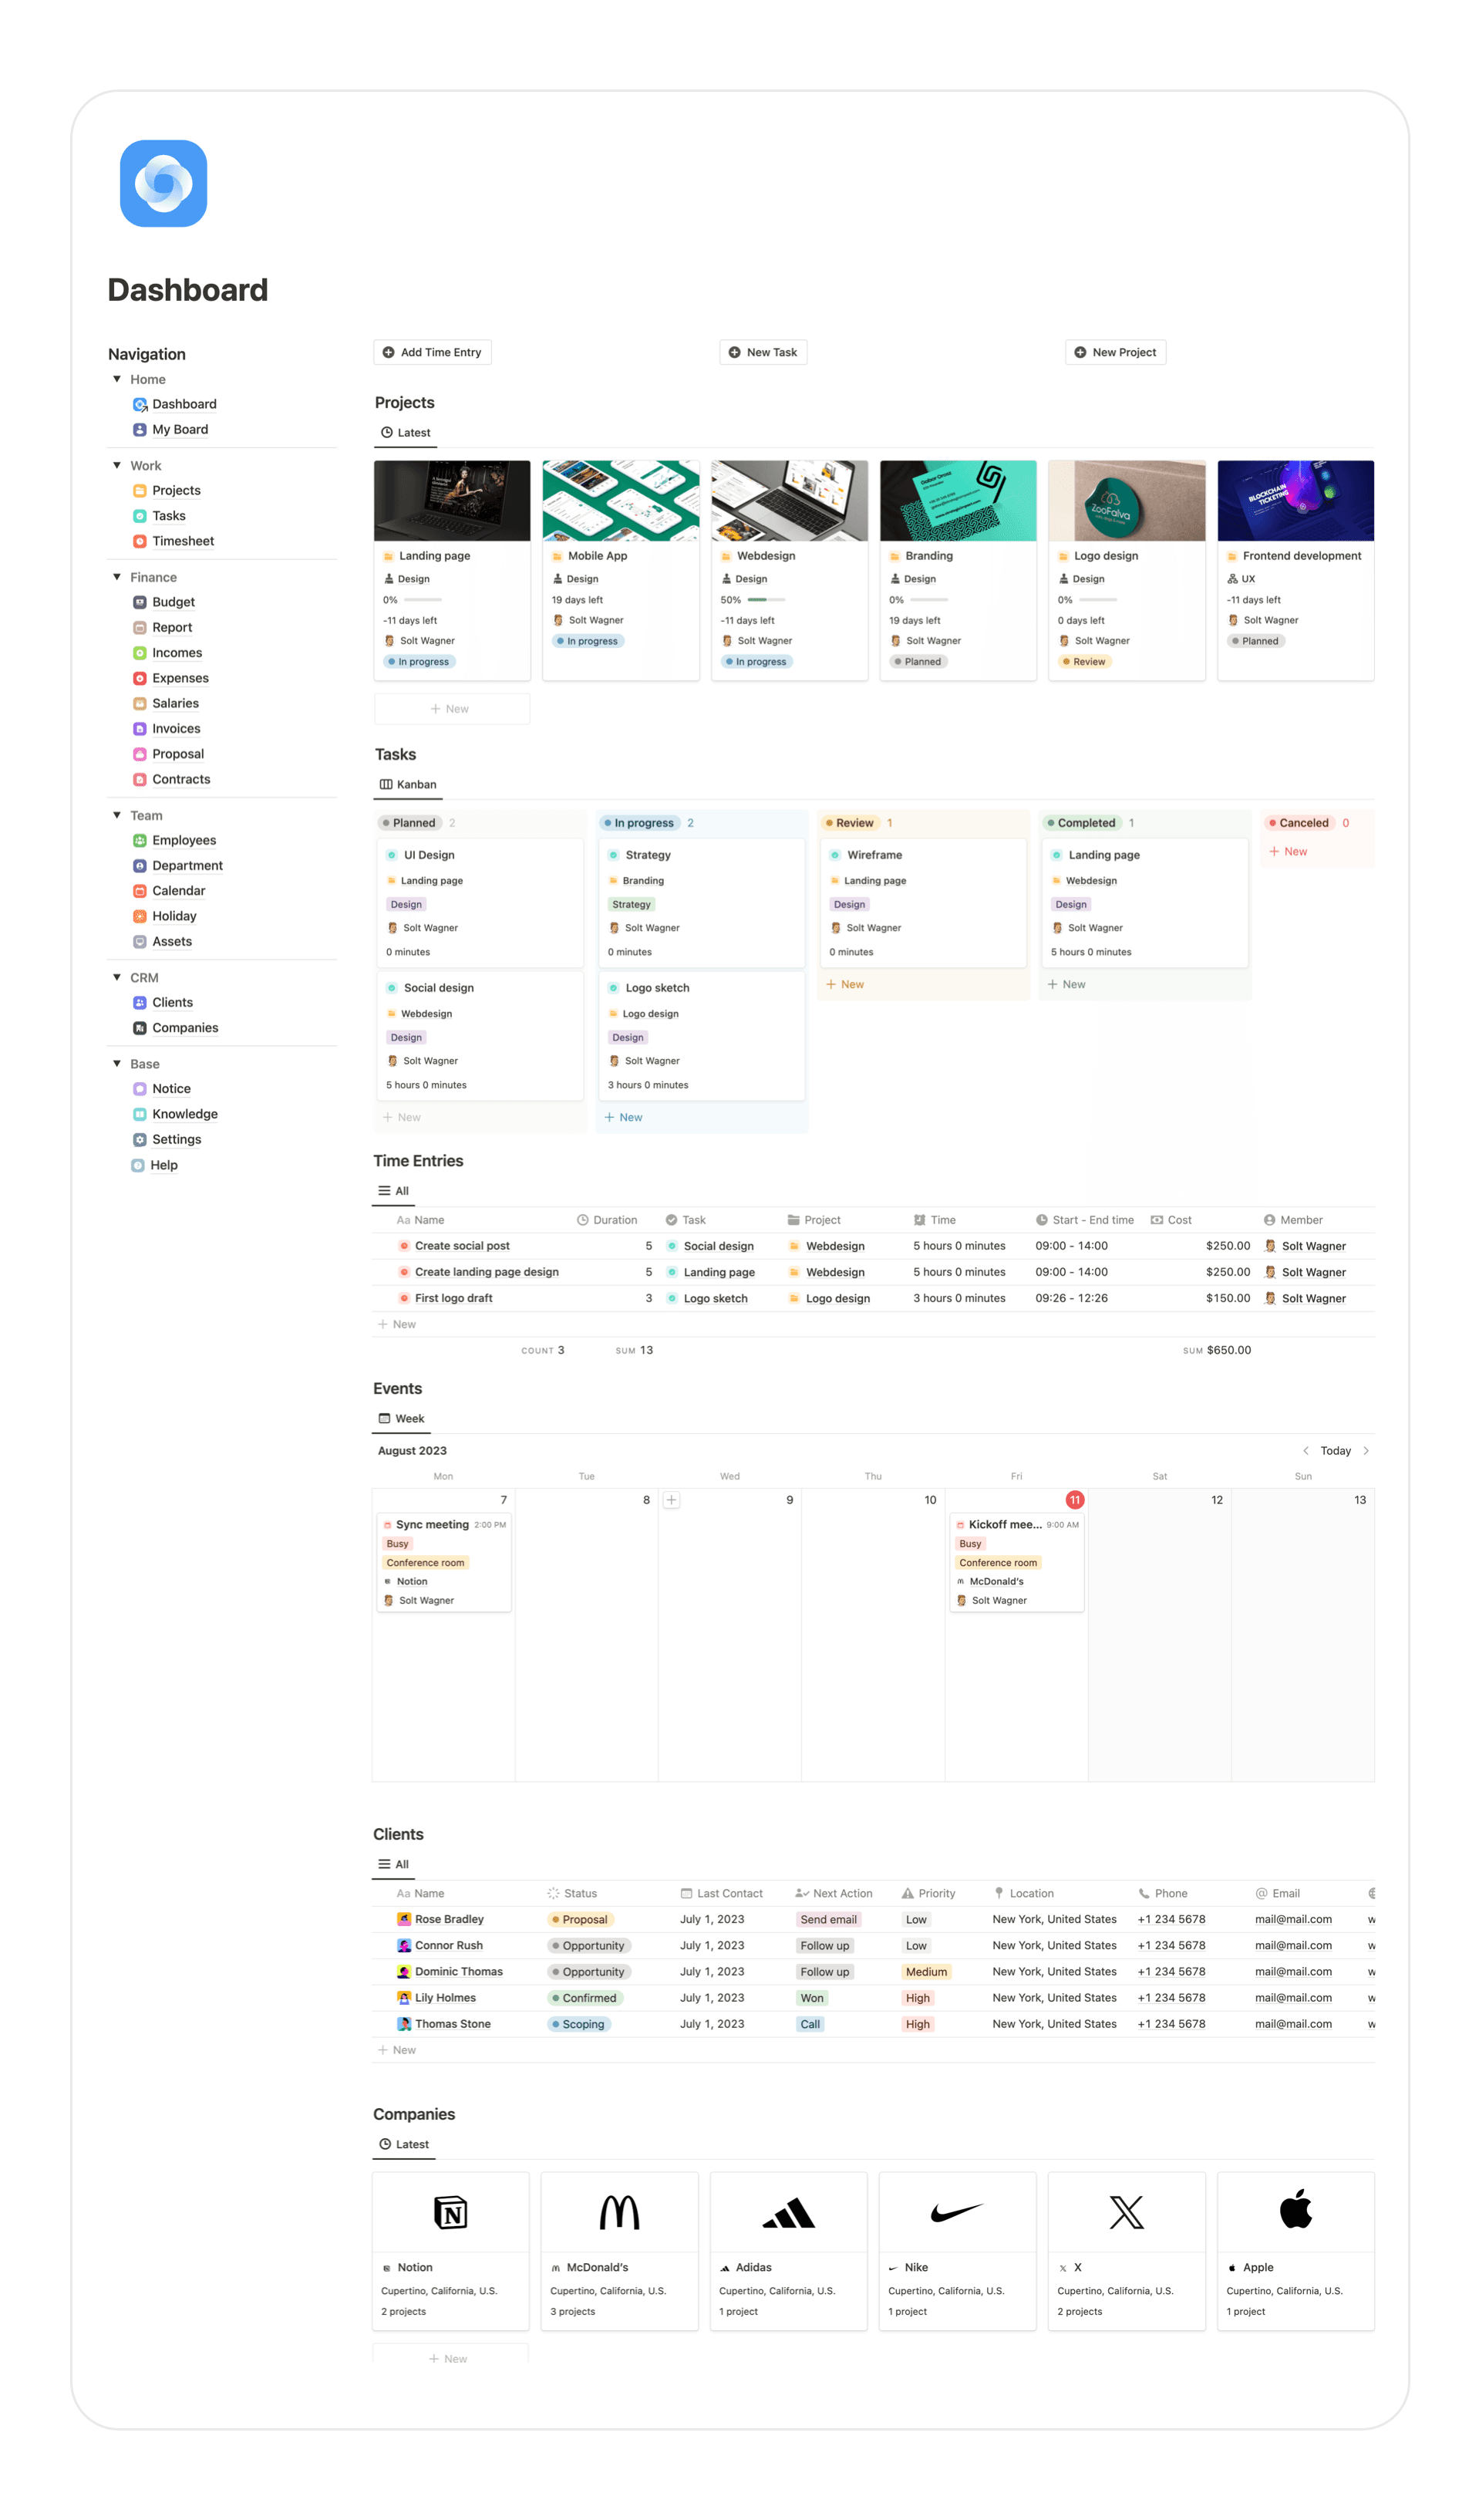Open the All tab in Clients table
1479x2520 pixels.
point(393,1864)
